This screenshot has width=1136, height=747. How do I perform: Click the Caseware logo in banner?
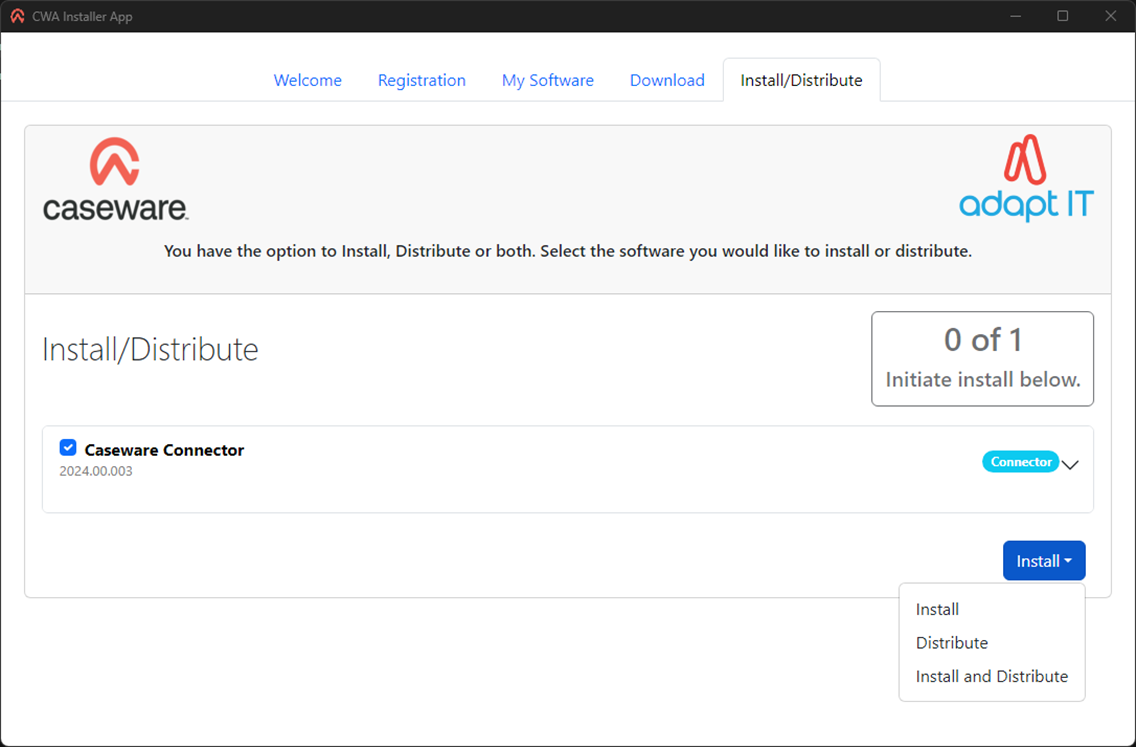coord(115,180)
